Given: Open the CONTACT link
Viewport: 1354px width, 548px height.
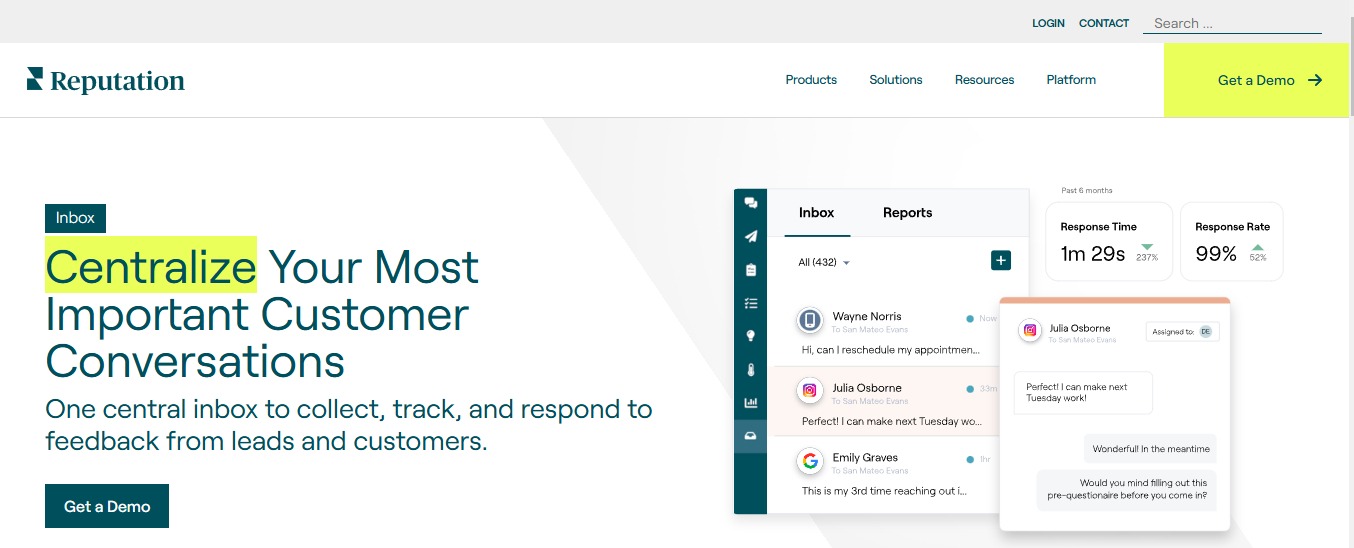Looking at the screenshot, I should [x=1104, y=23].
